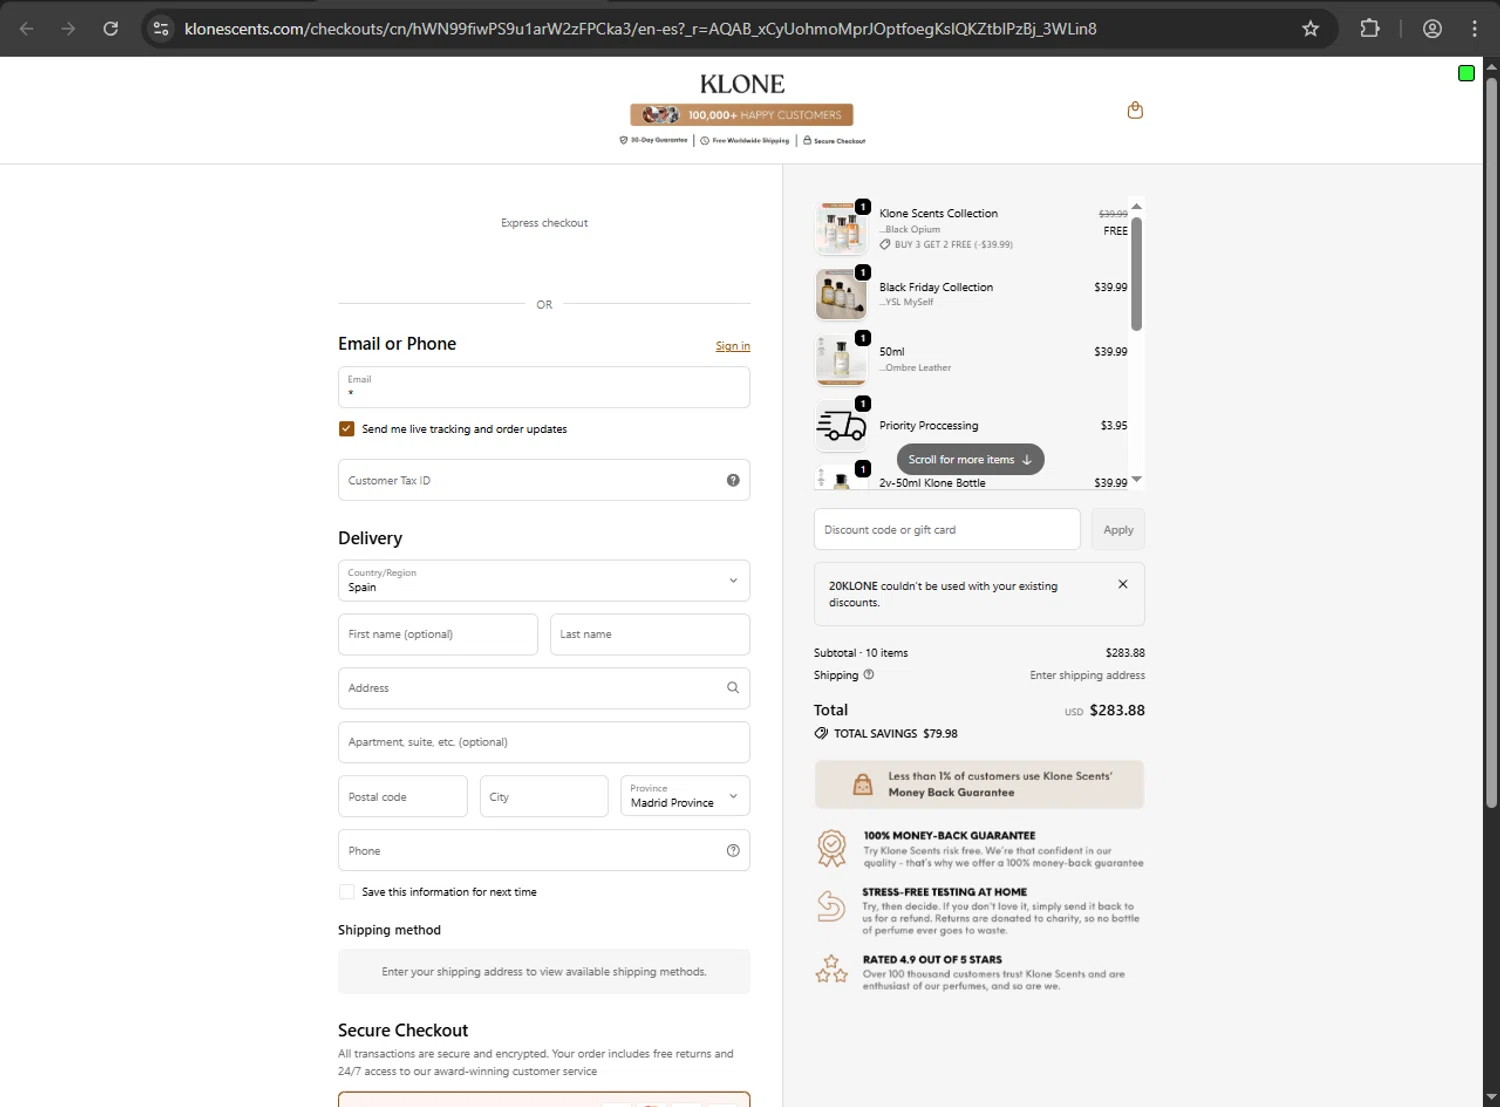Click the $283.88 total amount
This screenshot has height=1107, width=1500.
[1117, 711]
